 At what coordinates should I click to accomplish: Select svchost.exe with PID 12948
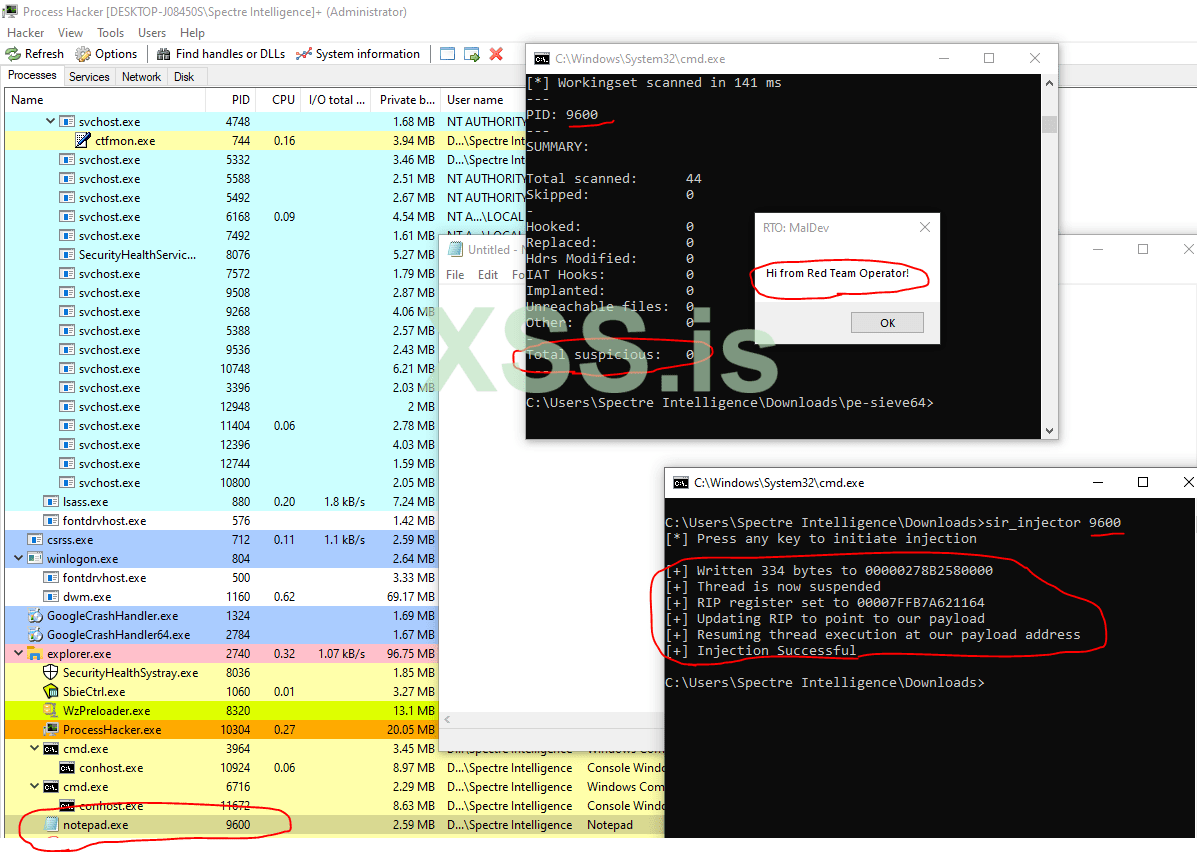point(222,407)
